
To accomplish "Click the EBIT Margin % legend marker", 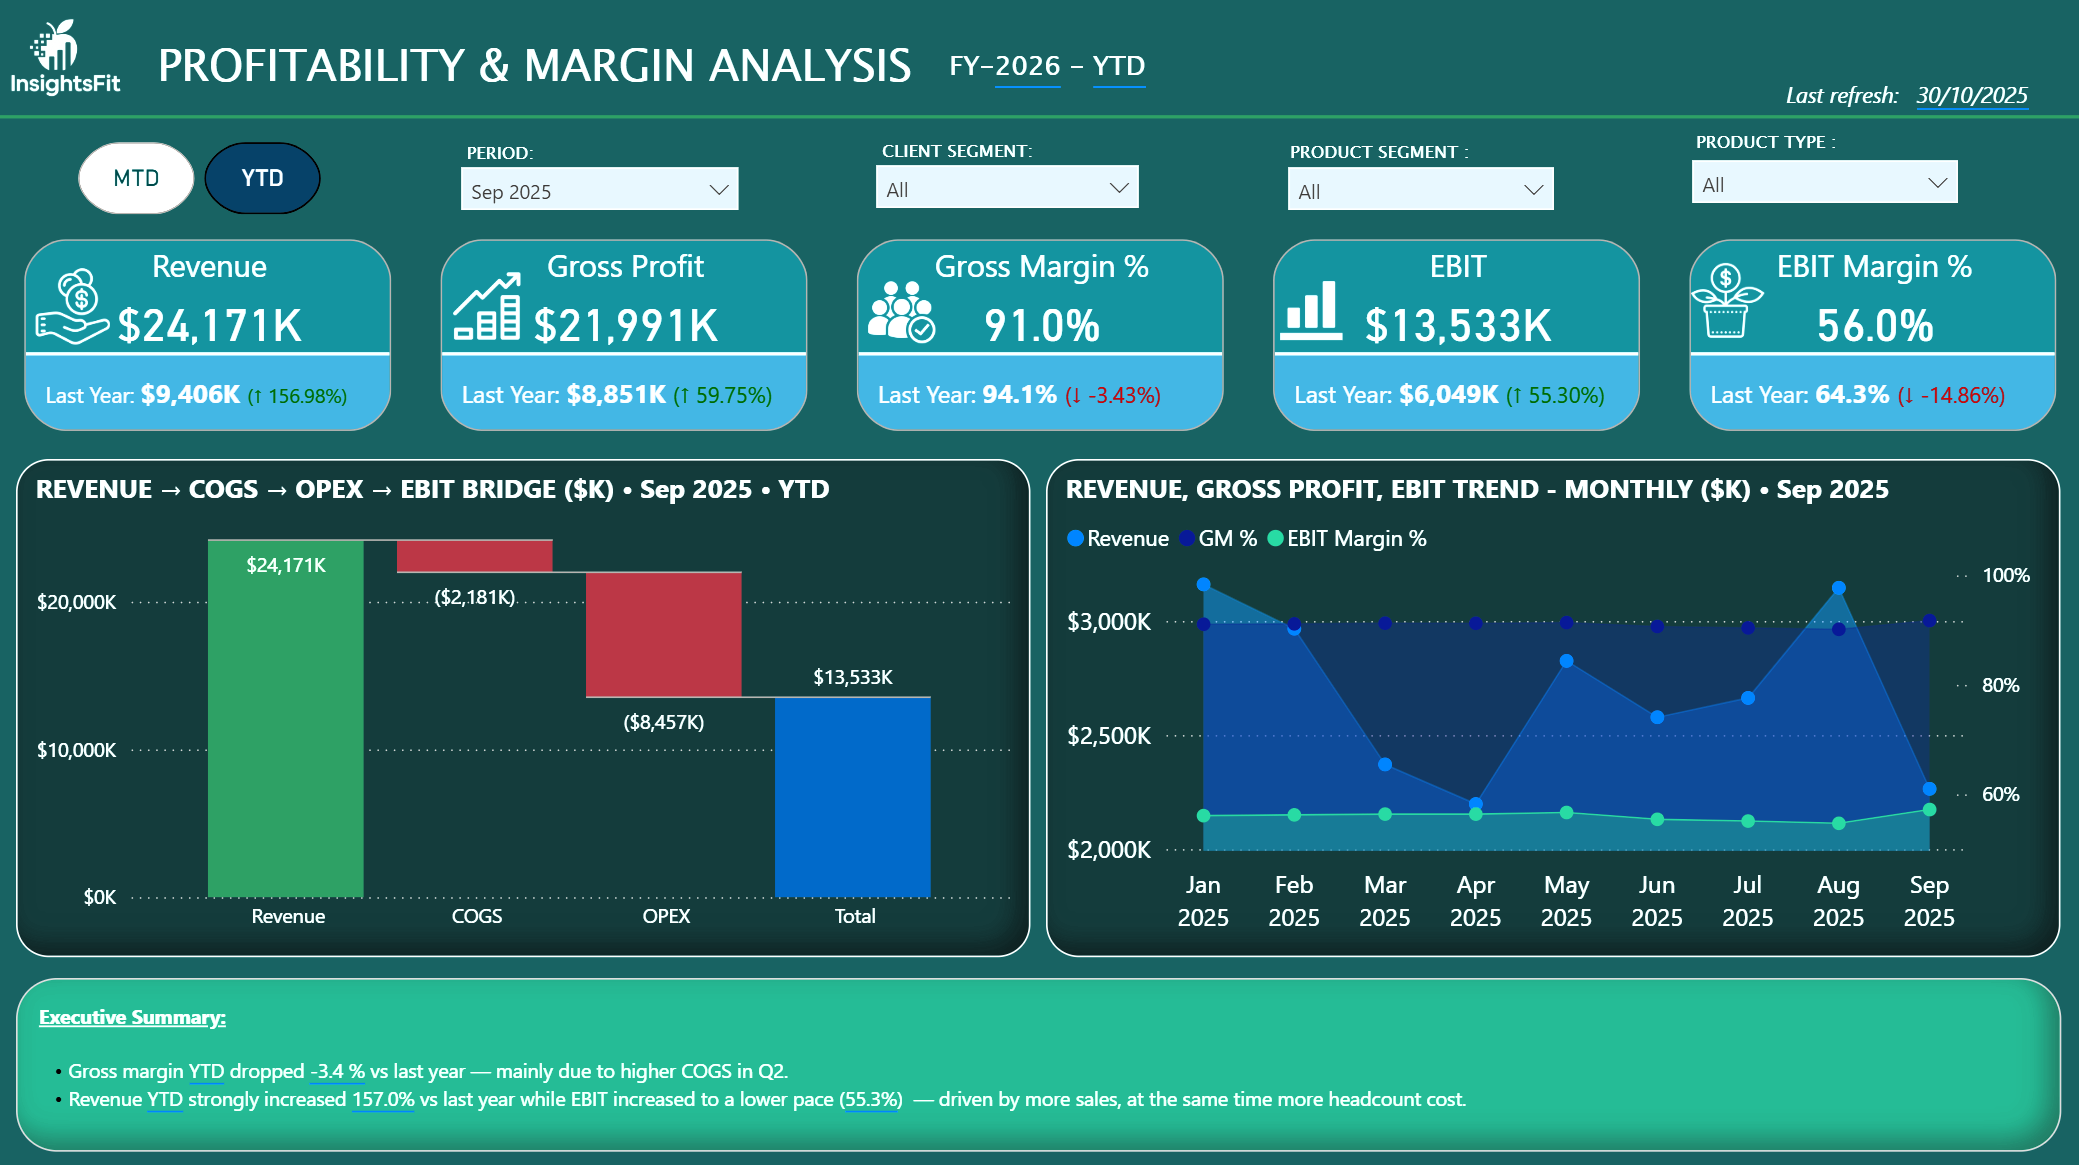I will click(x=1275, y=538).
